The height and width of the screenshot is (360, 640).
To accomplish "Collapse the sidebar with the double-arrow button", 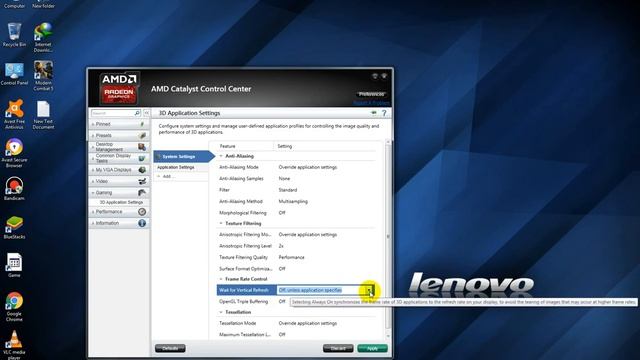I will pos(147,113).
